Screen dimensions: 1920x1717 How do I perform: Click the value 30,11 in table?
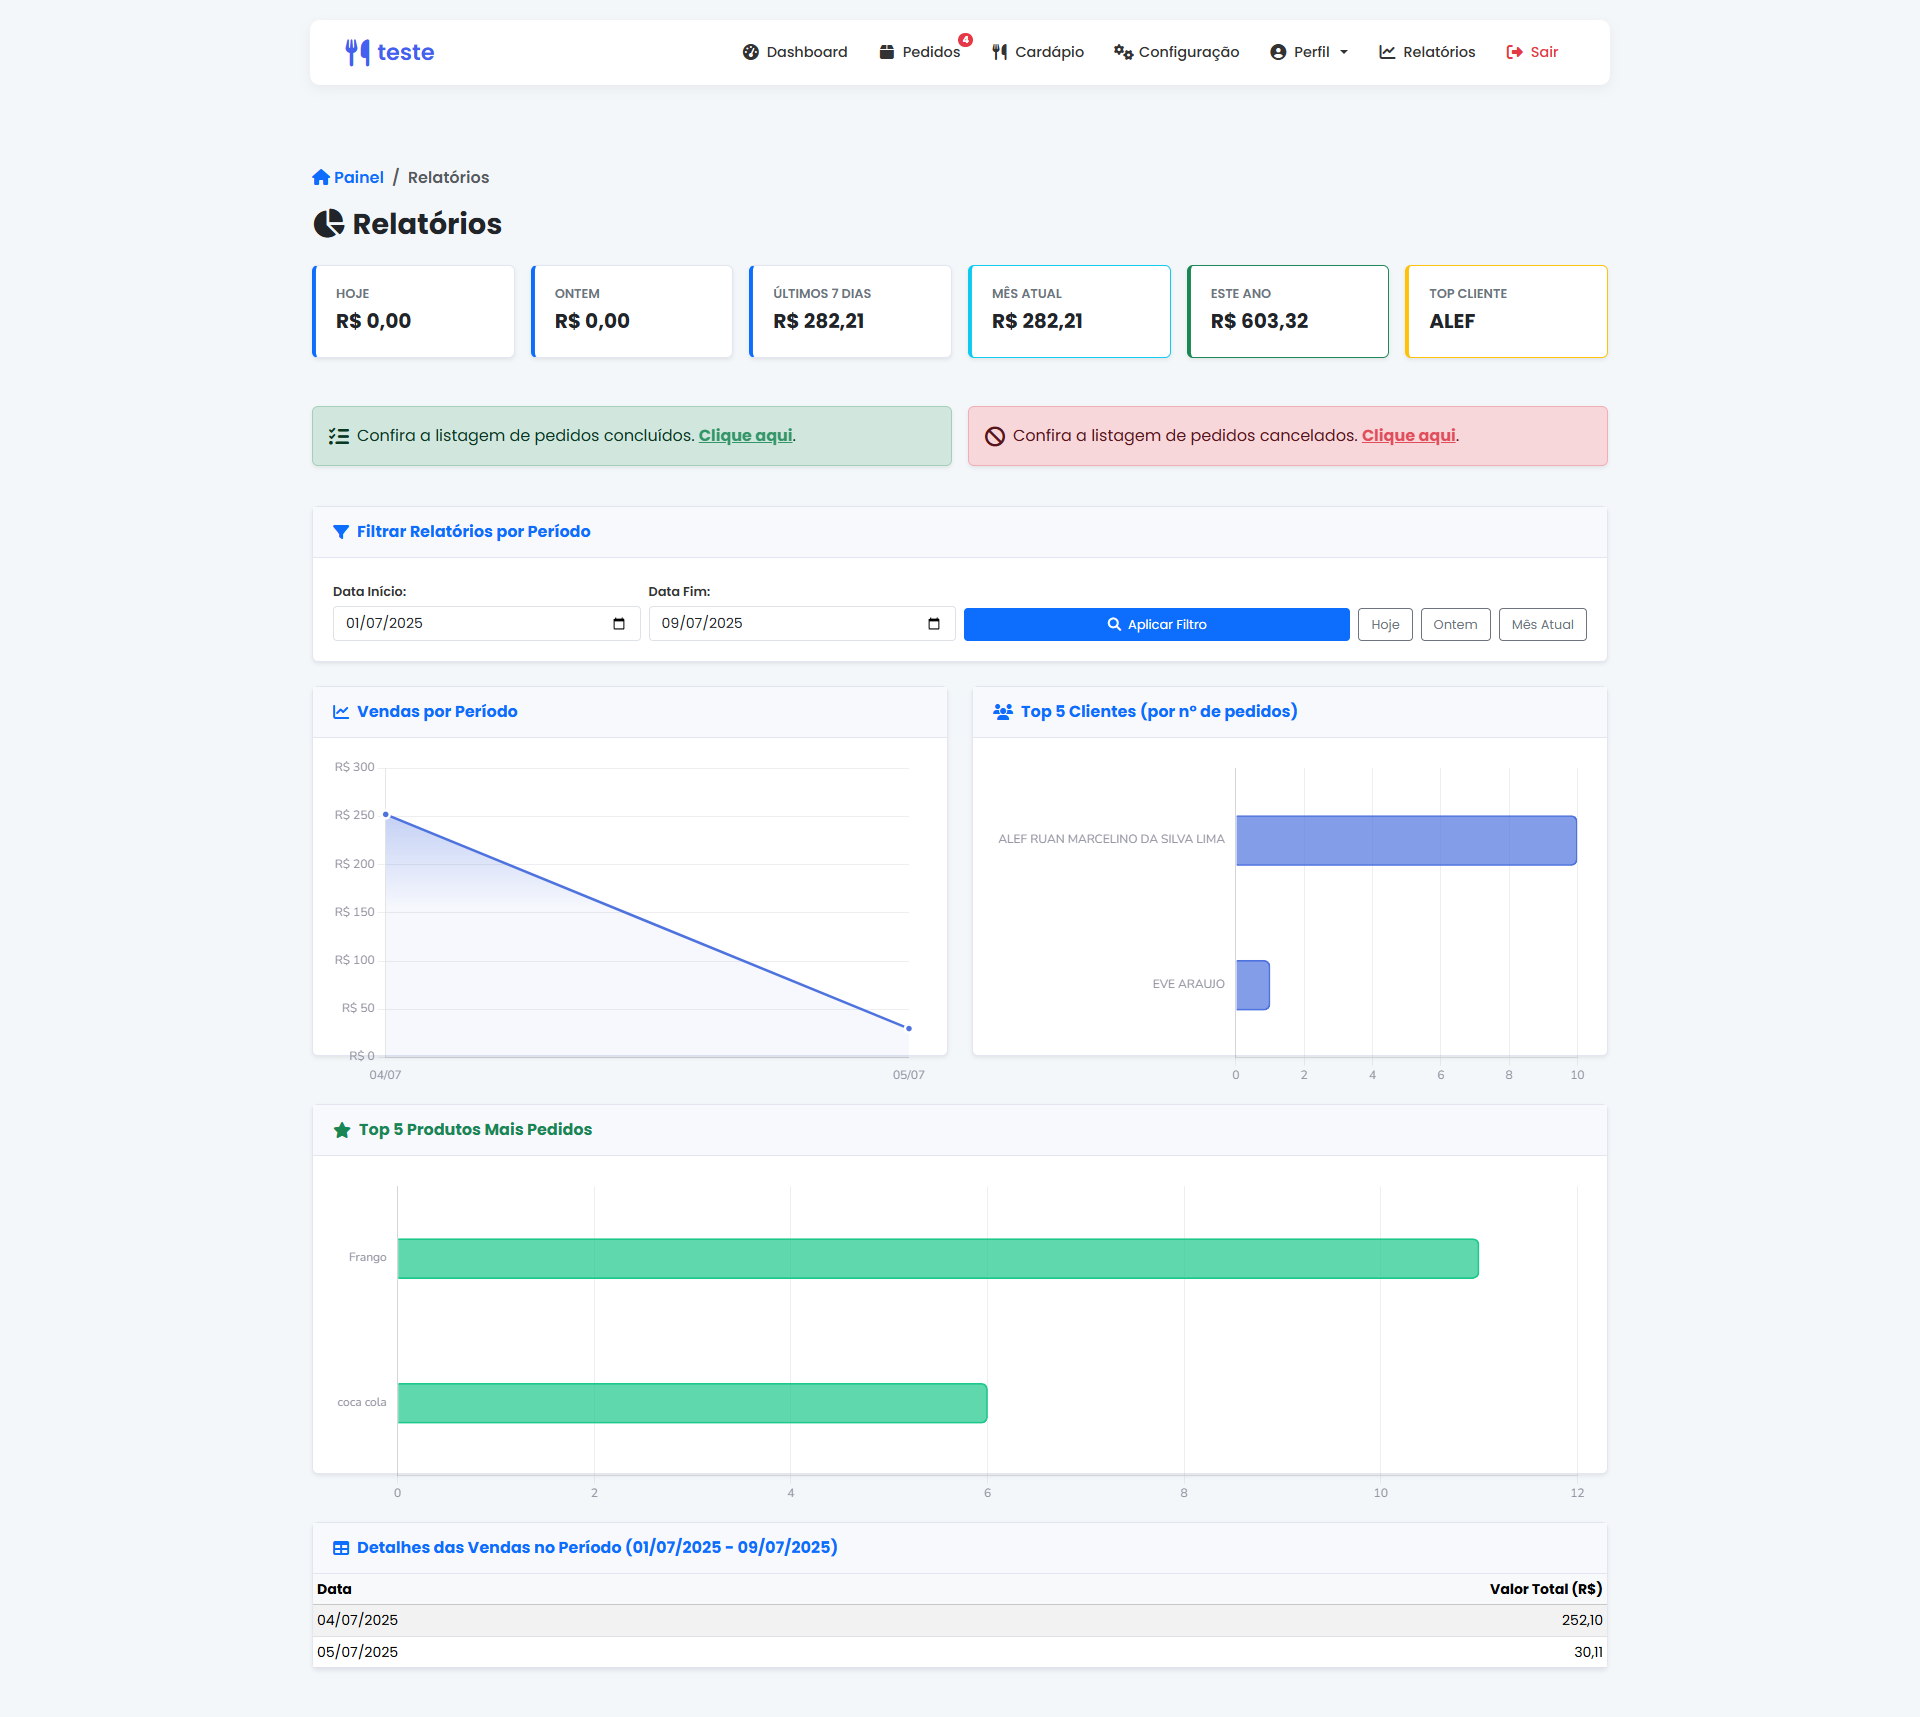tap(1588, 1652)
